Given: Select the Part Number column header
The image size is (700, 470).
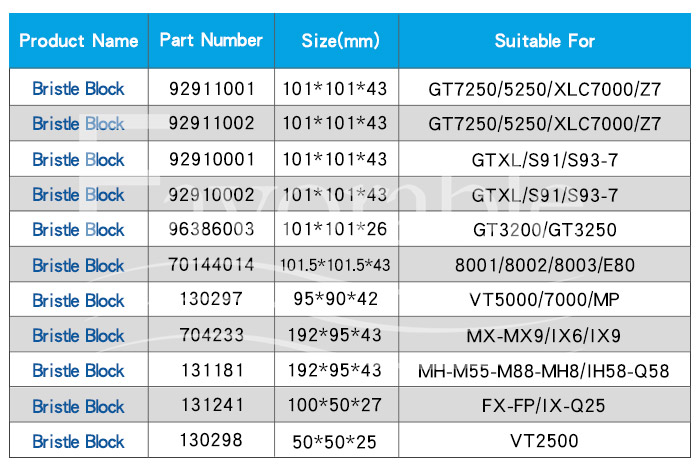Looking at the screenshot, I should [211, 41].
